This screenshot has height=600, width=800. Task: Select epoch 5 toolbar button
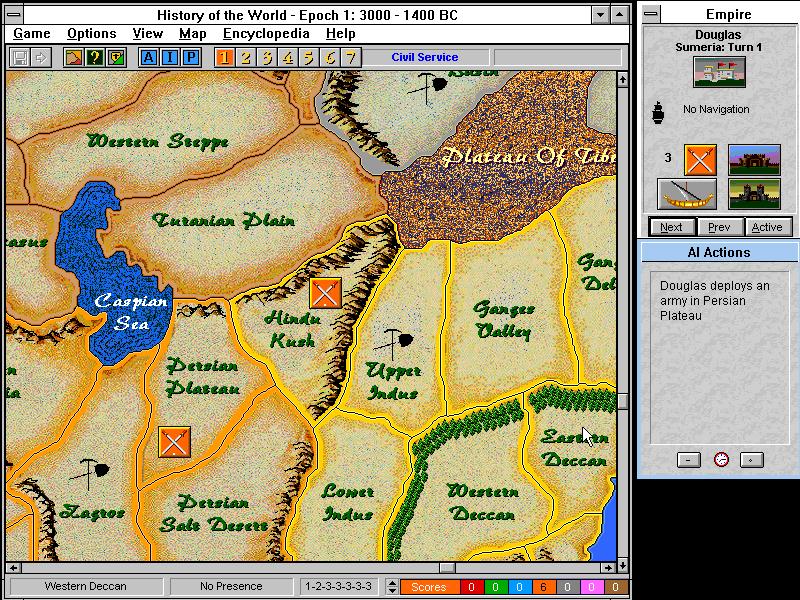(x=309, y=58)
